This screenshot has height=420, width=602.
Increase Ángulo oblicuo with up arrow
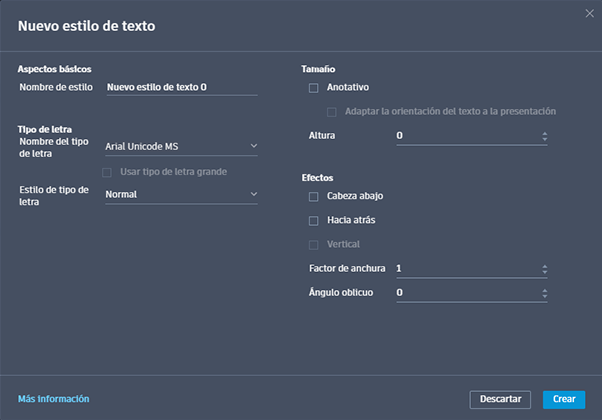tap(544, 290)
